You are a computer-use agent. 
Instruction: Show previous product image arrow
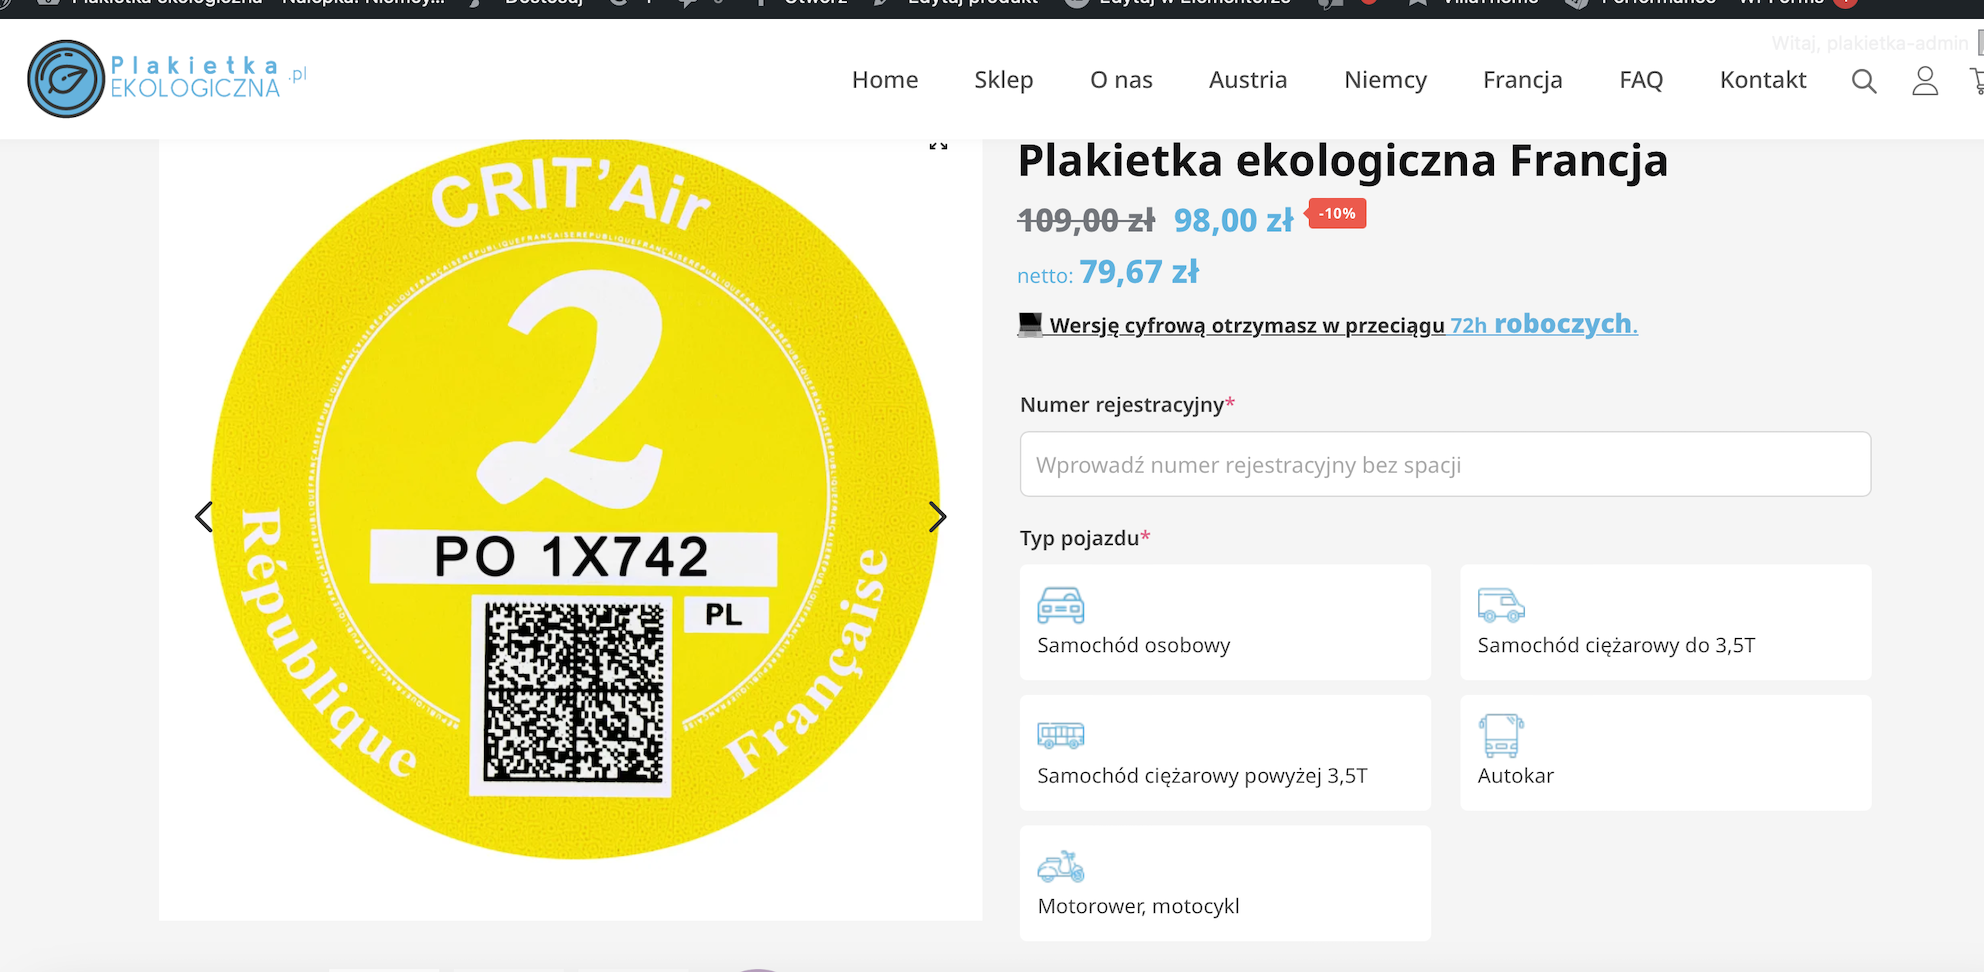(204, 517)
